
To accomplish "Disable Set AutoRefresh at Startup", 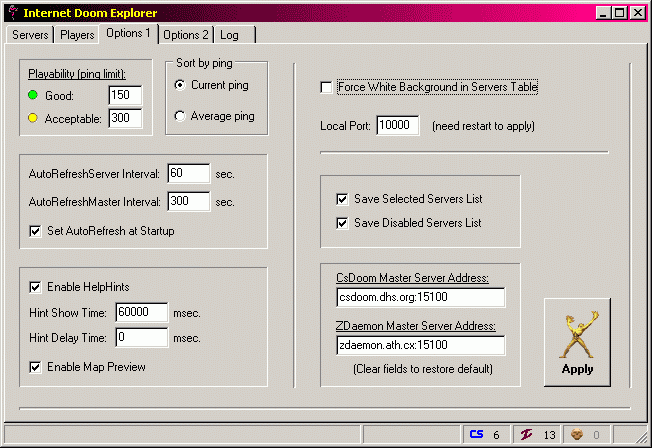I will coord(36,231).
